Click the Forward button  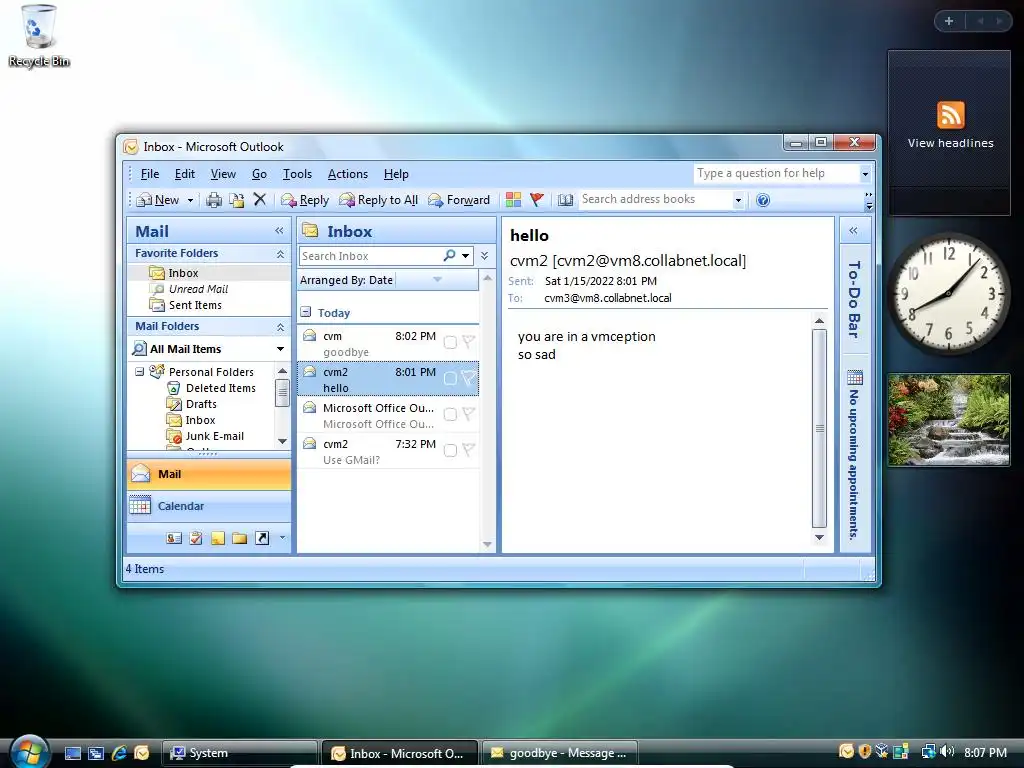point(458,200)
